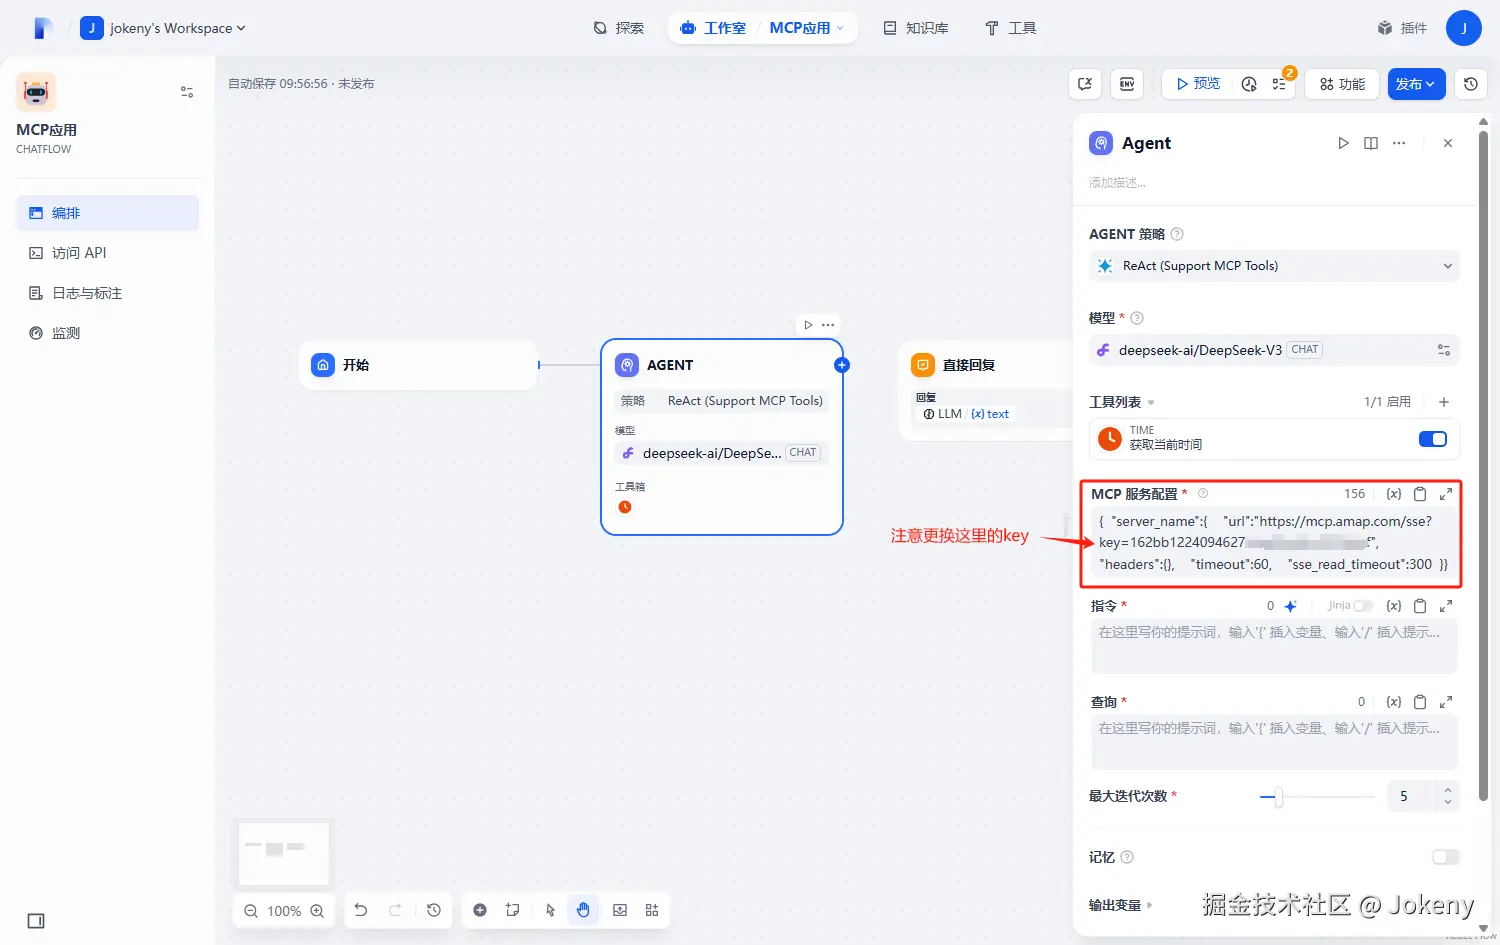Expand the 查询 editor
The width and height of the screenshot is (1500, 945).
1446,702
